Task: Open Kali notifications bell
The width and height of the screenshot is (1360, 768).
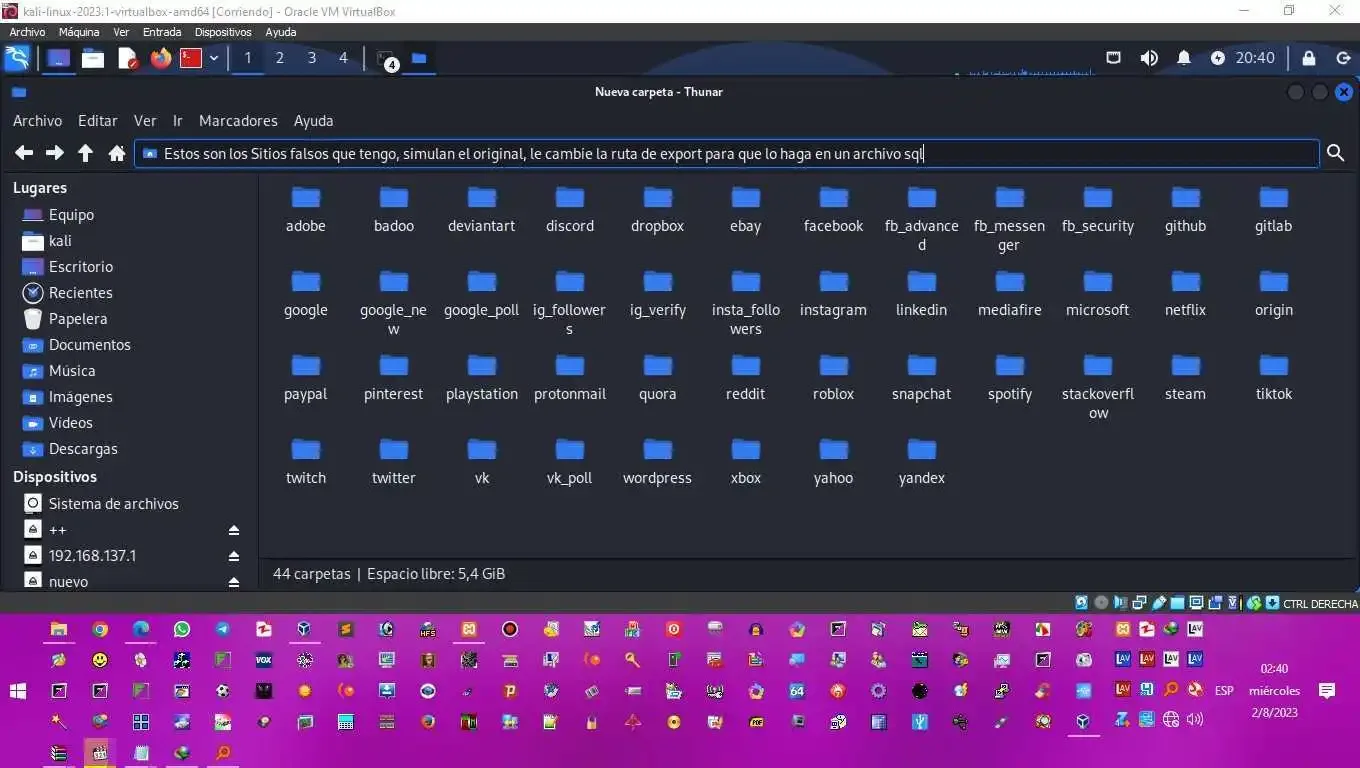Action: 1184,58
